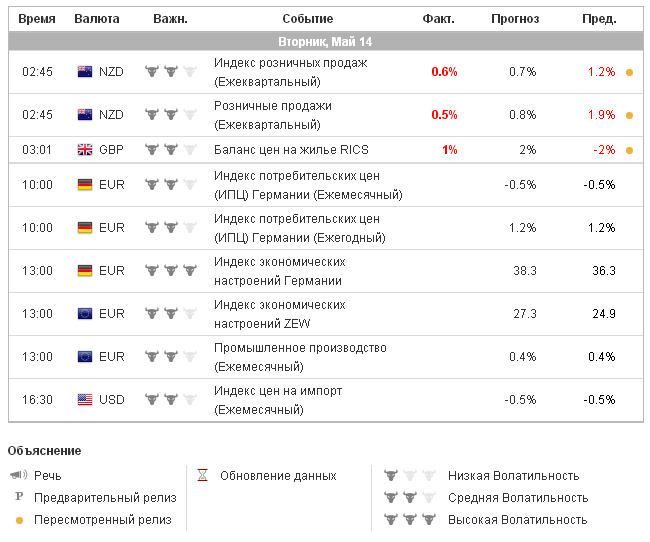Click the Событие column header
650x542 pixels.
(x=308, y=19)
